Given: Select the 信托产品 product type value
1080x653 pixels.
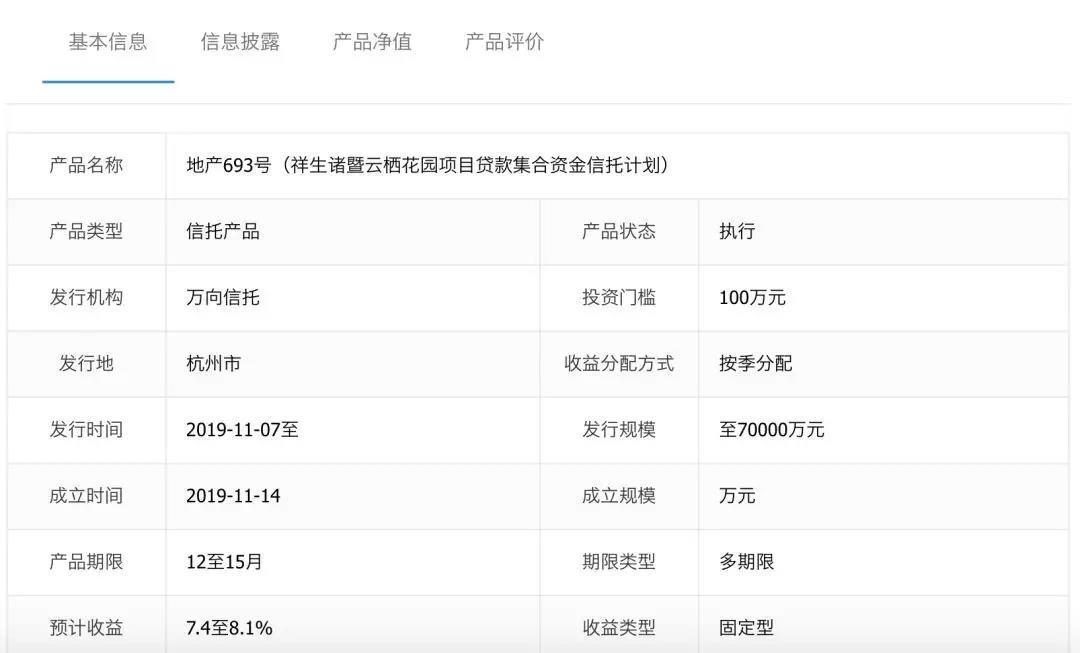Looking at the screenshot, I should (222, 231).
